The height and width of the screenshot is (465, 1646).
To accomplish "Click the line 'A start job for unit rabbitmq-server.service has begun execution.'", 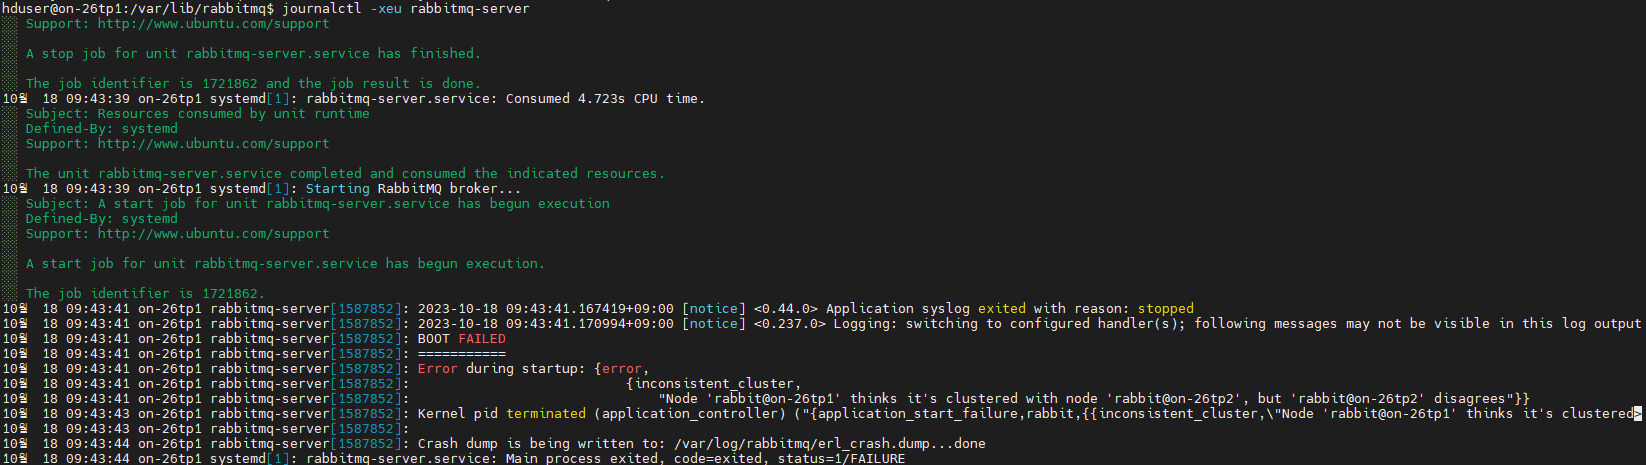I will tap(285, 263).
